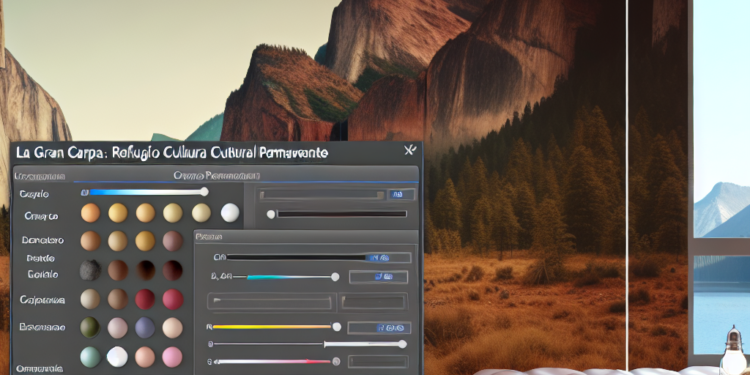Image resolution: width=750 pixels, height=375 pixels.
Task: Click the teal slider handle
Action: (x=335, y=276)
